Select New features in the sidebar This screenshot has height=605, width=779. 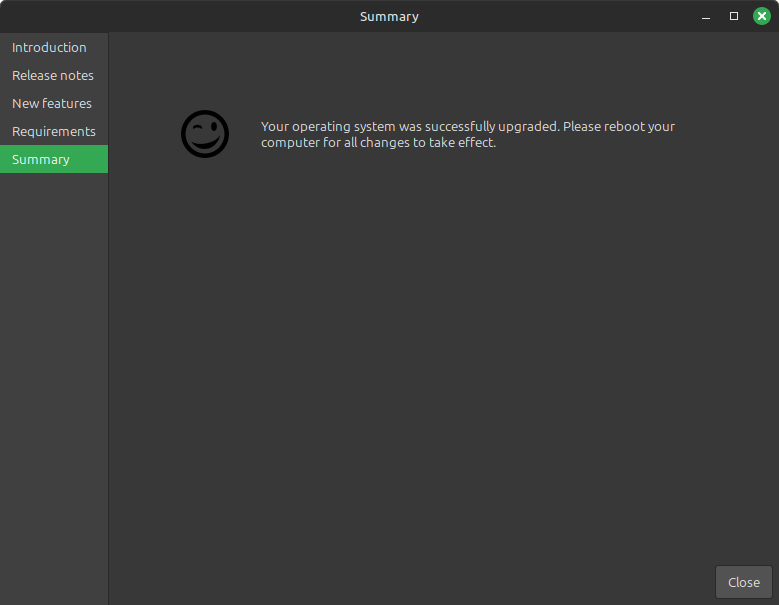click(x=52, y=103)
